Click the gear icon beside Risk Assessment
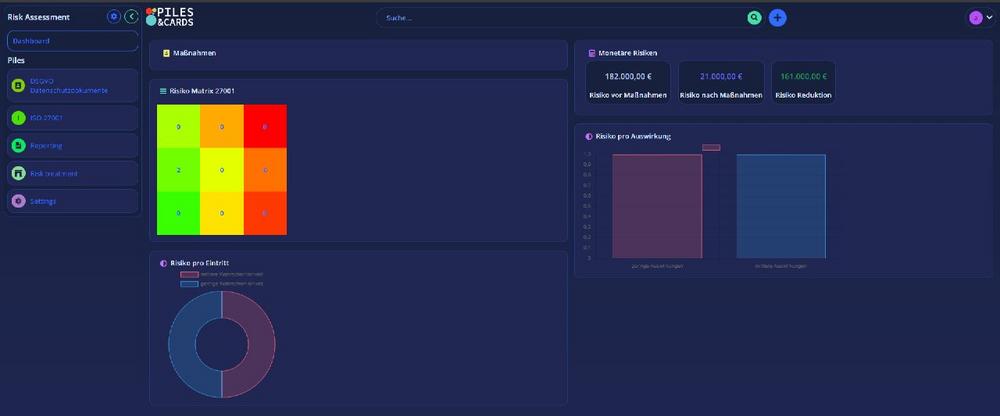Viewport: 1000px width, 416px height. 113,17
